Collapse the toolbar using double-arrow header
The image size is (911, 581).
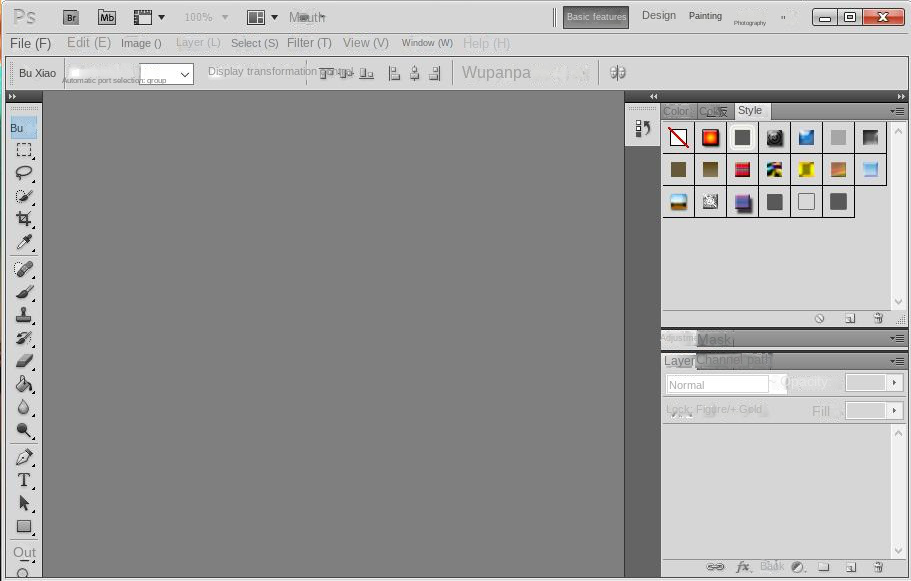[12, 97]
